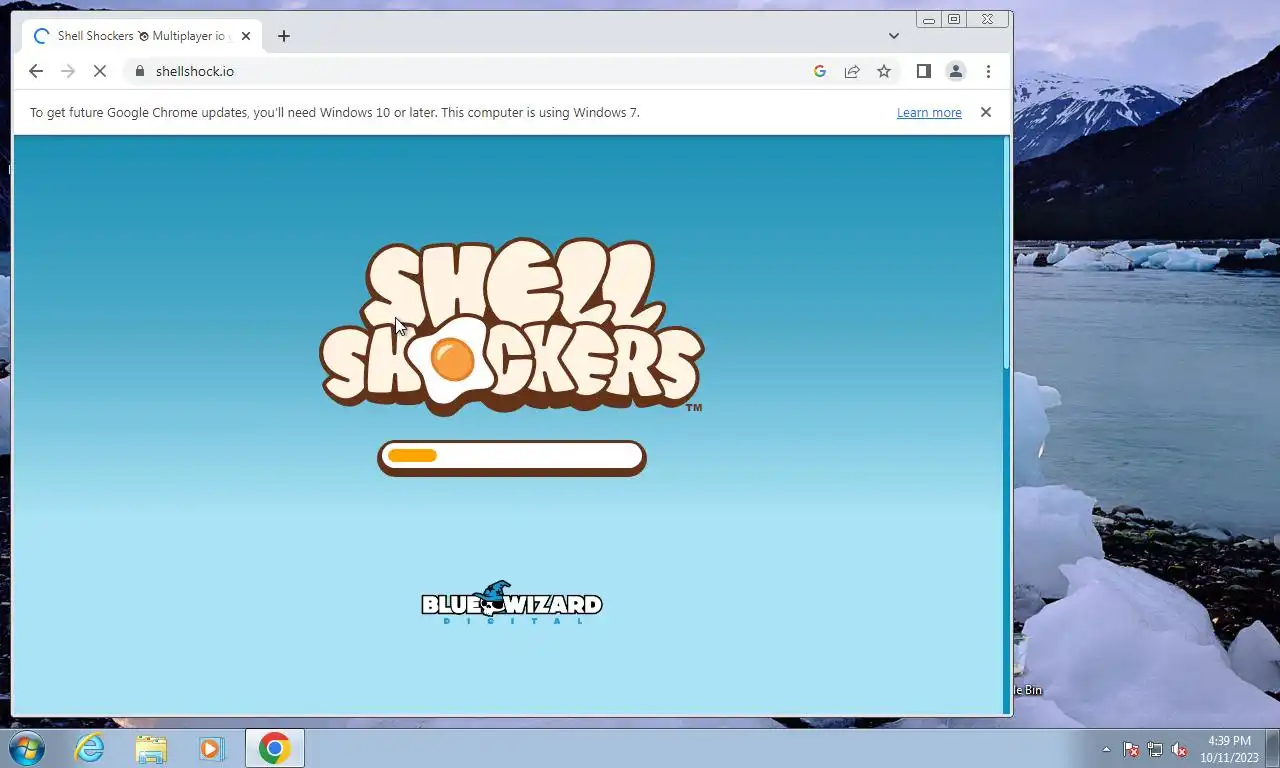Open the clock showing 4:39 PM

tap(1230, 749)
